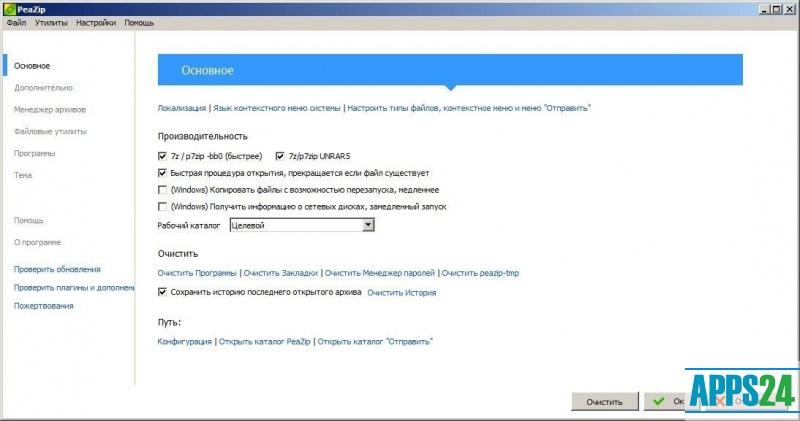
Task: Open the Помощь menu in menu bar
Action: [139, 23]
